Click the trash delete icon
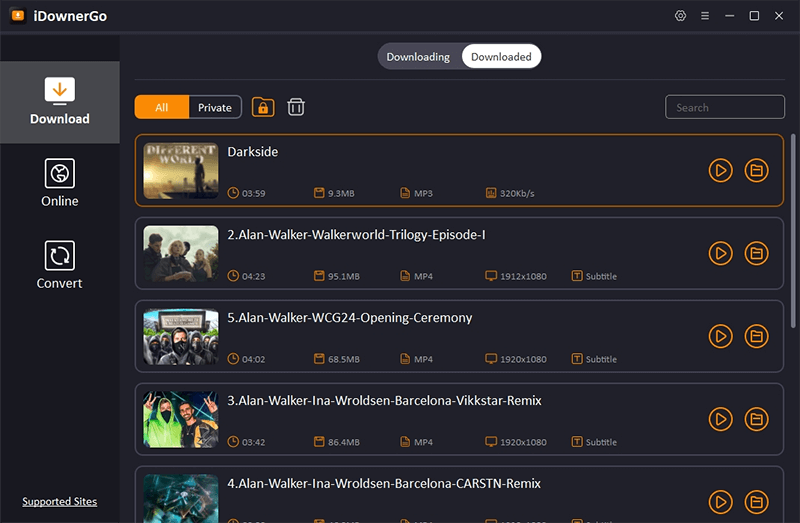800x523 pixels. pyautogui.click(x=296, y=107)
